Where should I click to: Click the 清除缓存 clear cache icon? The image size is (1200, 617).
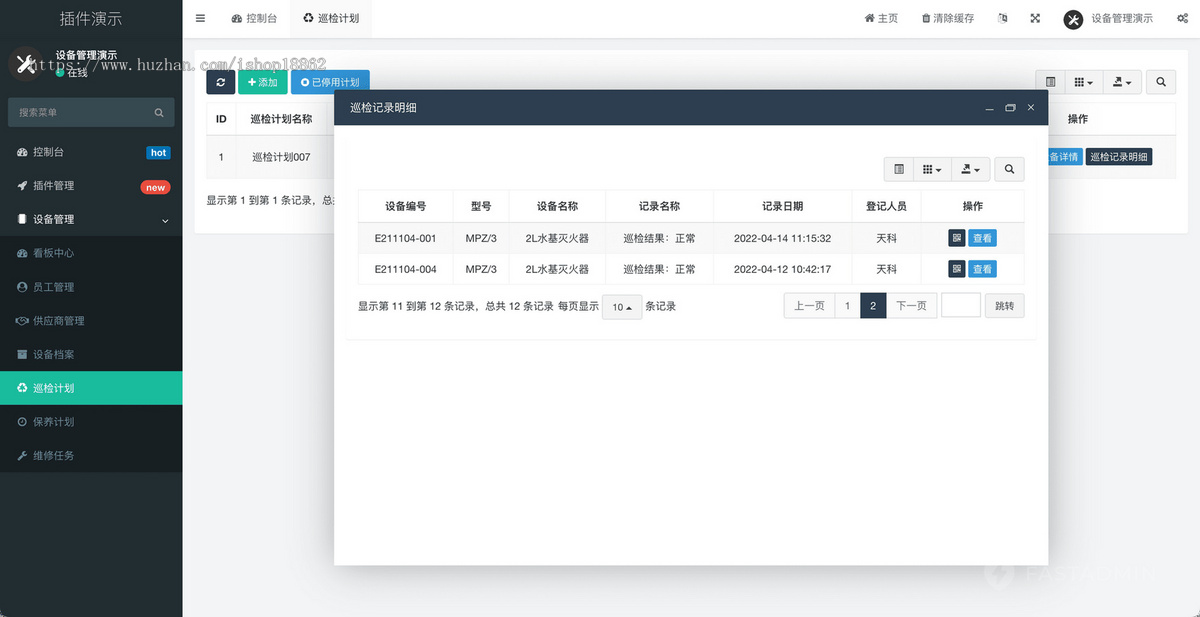[x=946, y=18]
